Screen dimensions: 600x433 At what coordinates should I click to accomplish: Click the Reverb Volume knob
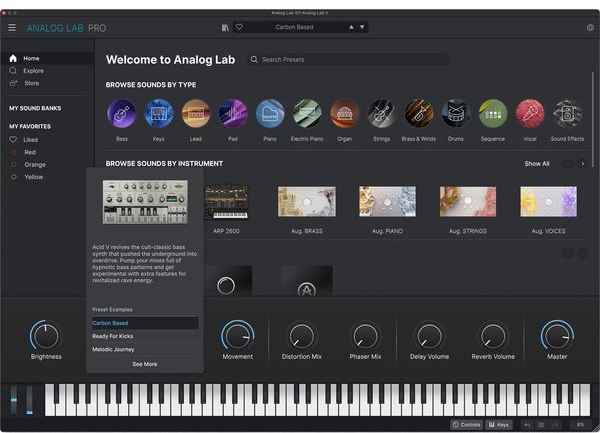click(x=493, y=336)
